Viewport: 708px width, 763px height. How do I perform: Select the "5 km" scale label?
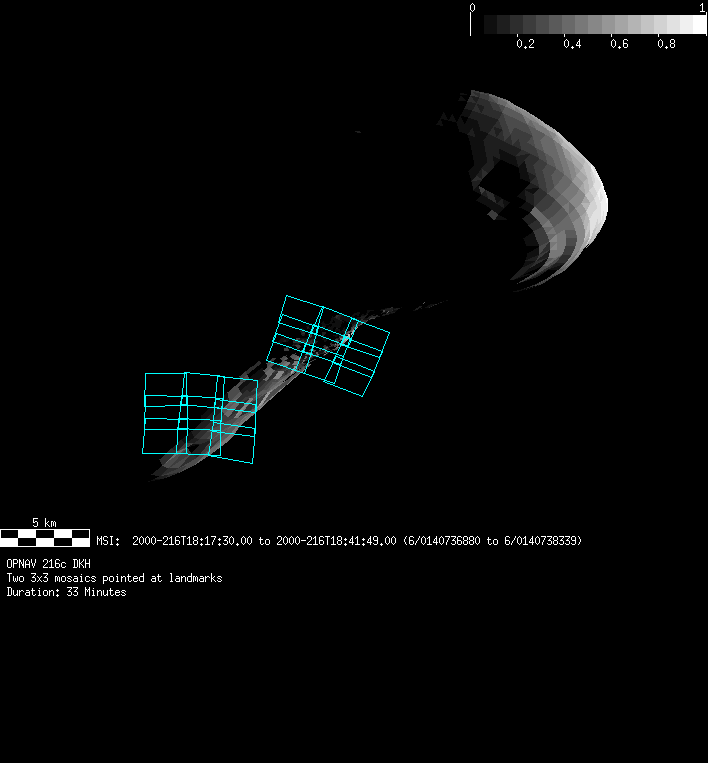[x=44, y=523]
